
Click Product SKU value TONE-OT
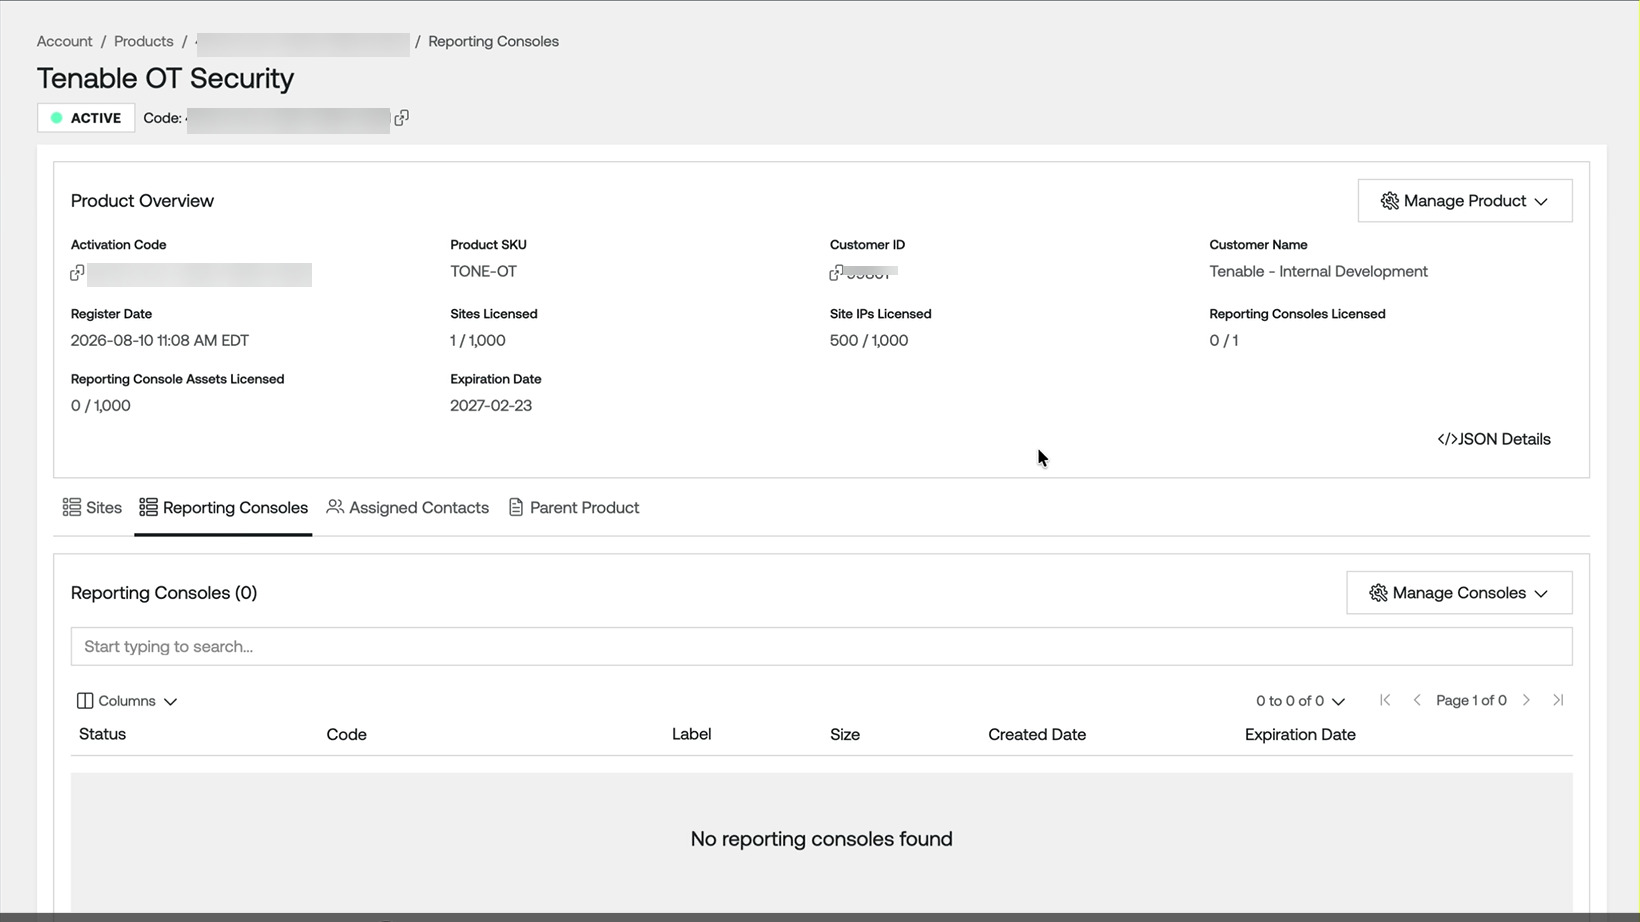point(484,271)
